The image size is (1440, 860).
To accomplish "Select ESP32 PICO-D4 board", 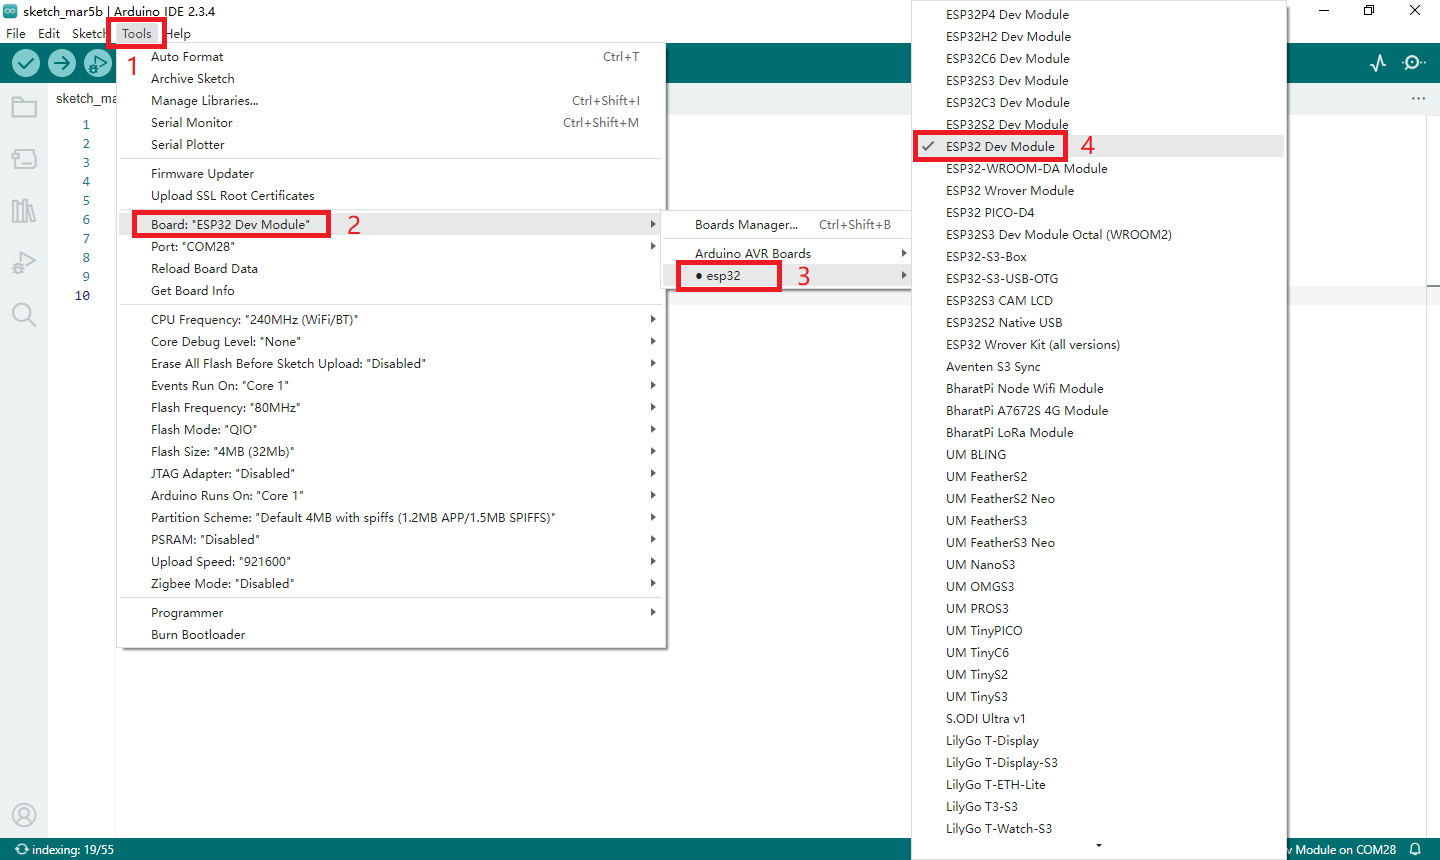I will (x=1099, y=213).
